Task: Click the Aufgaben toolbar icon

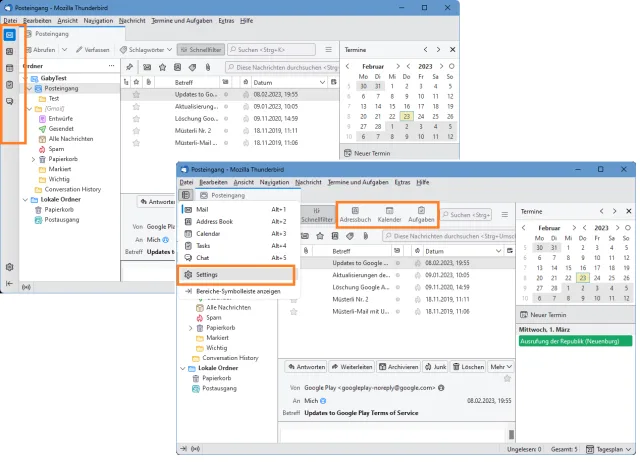Action: (421, 215)
